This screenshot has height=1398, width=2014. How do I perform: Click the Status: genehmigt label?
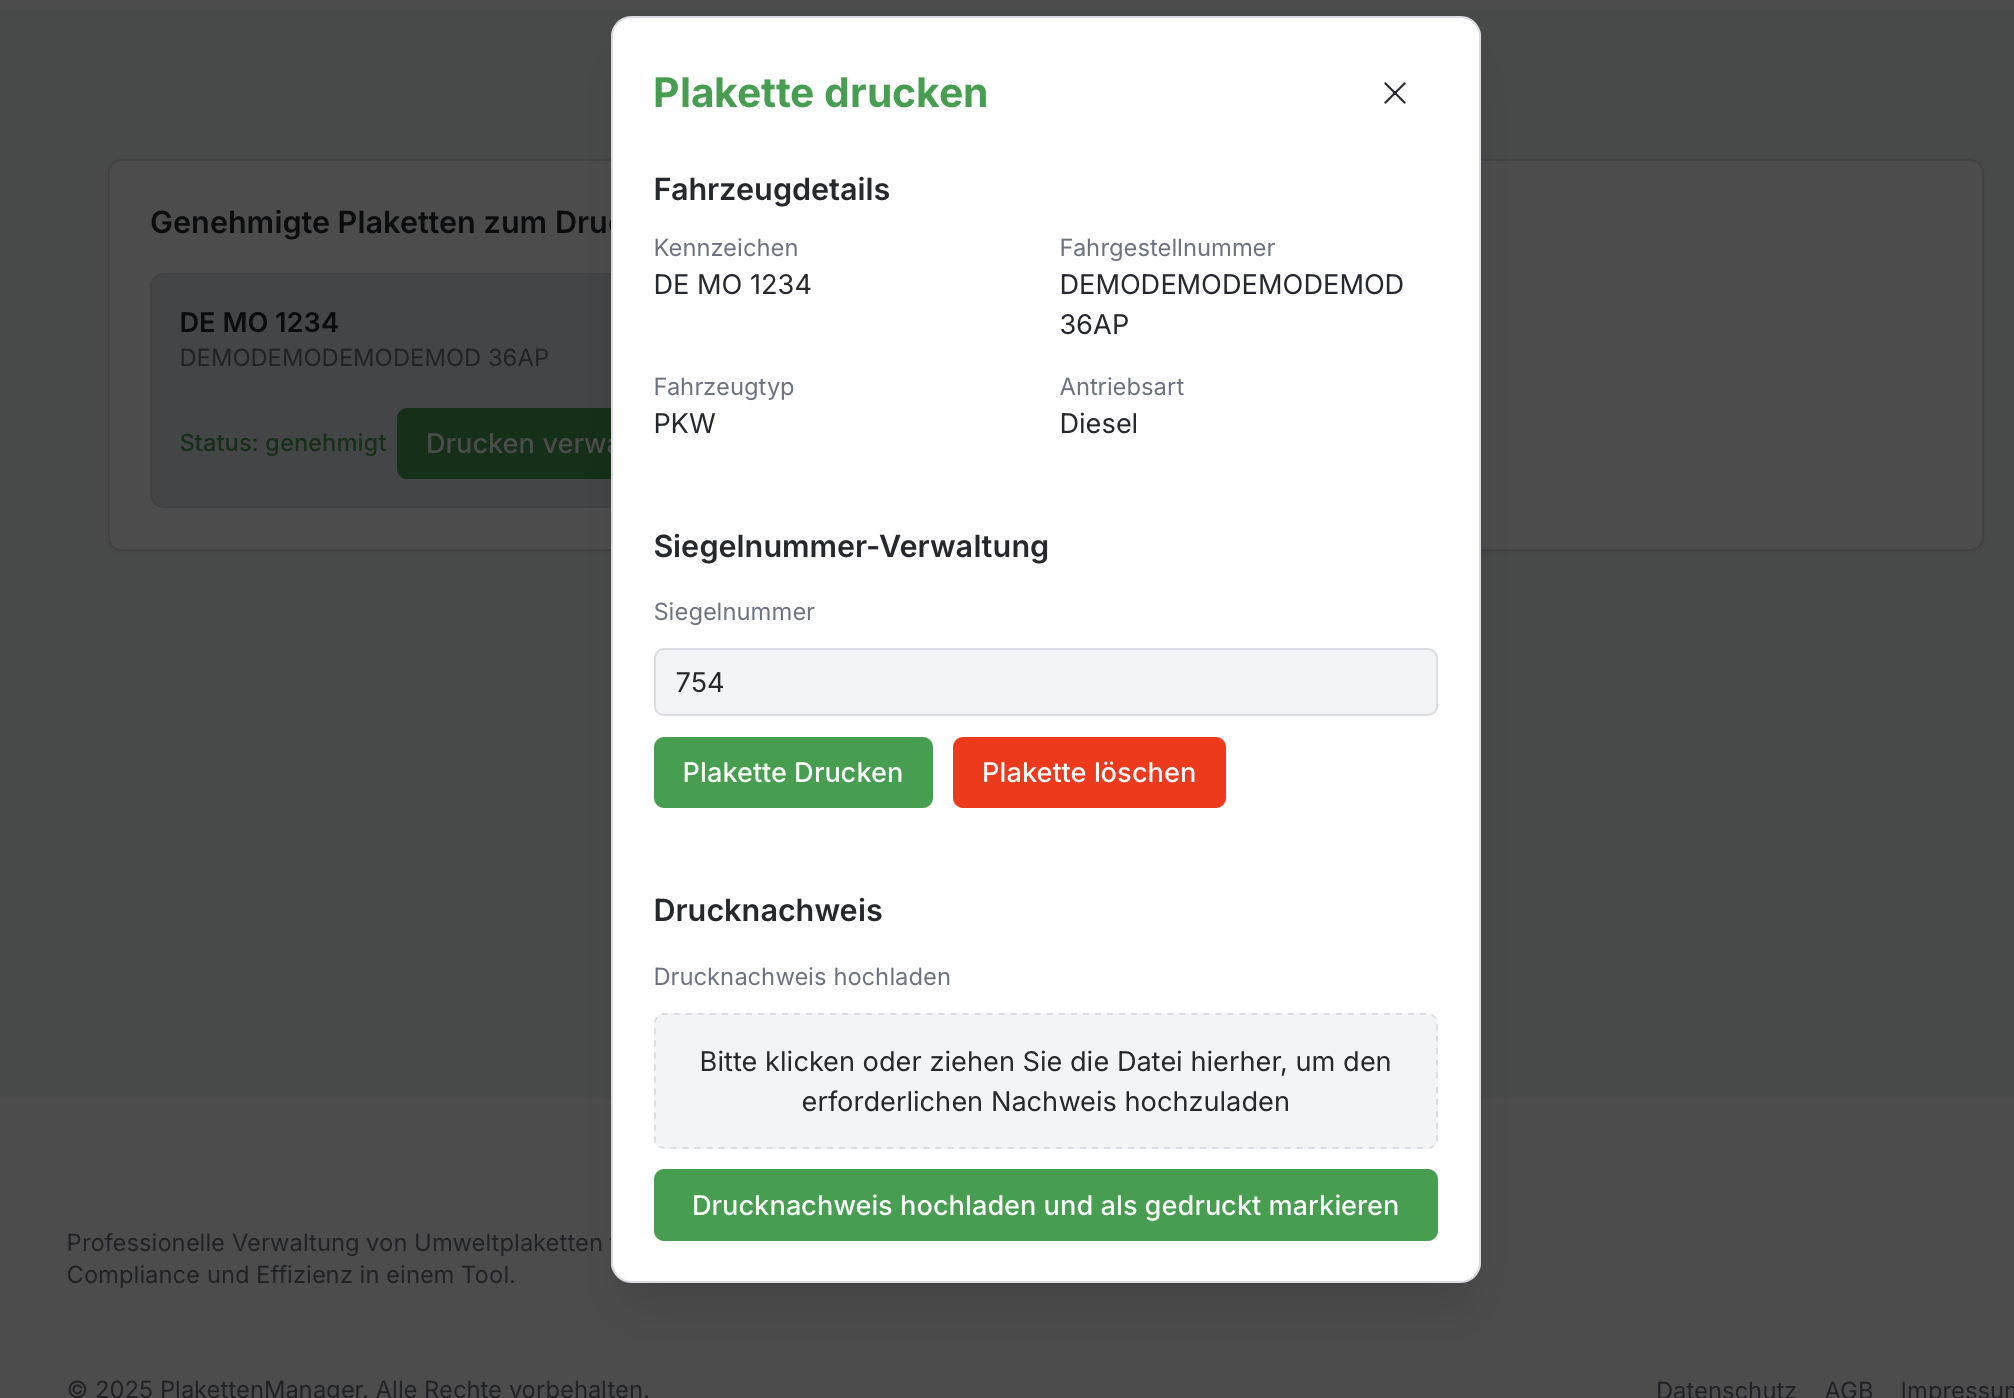tap(283, 443)
